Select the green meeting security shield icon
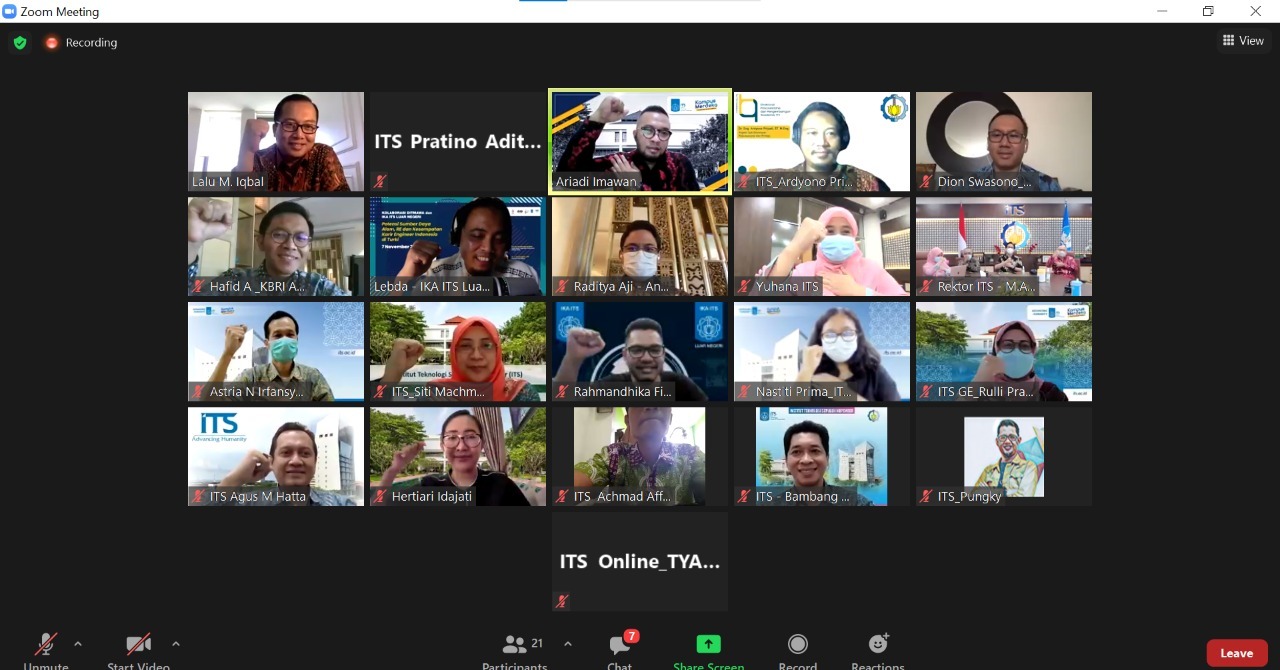Image resolution: width=1280 pixels, height=670 pixels. [x=19, y=42]
